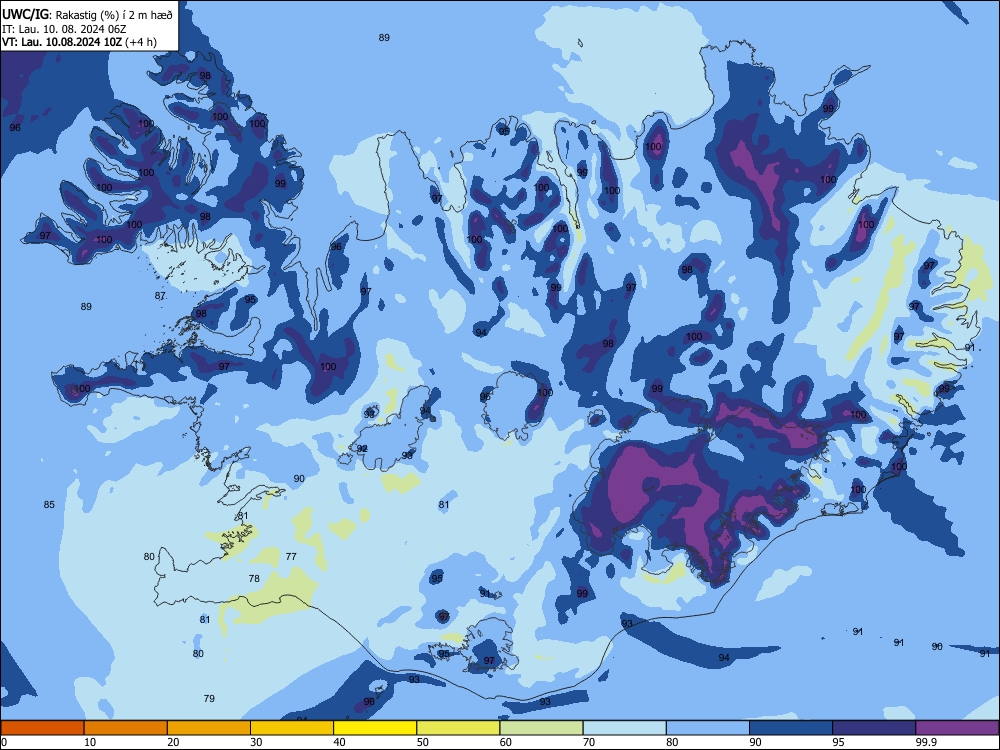Click the '50' legend scale label

[x=422, y=742]
